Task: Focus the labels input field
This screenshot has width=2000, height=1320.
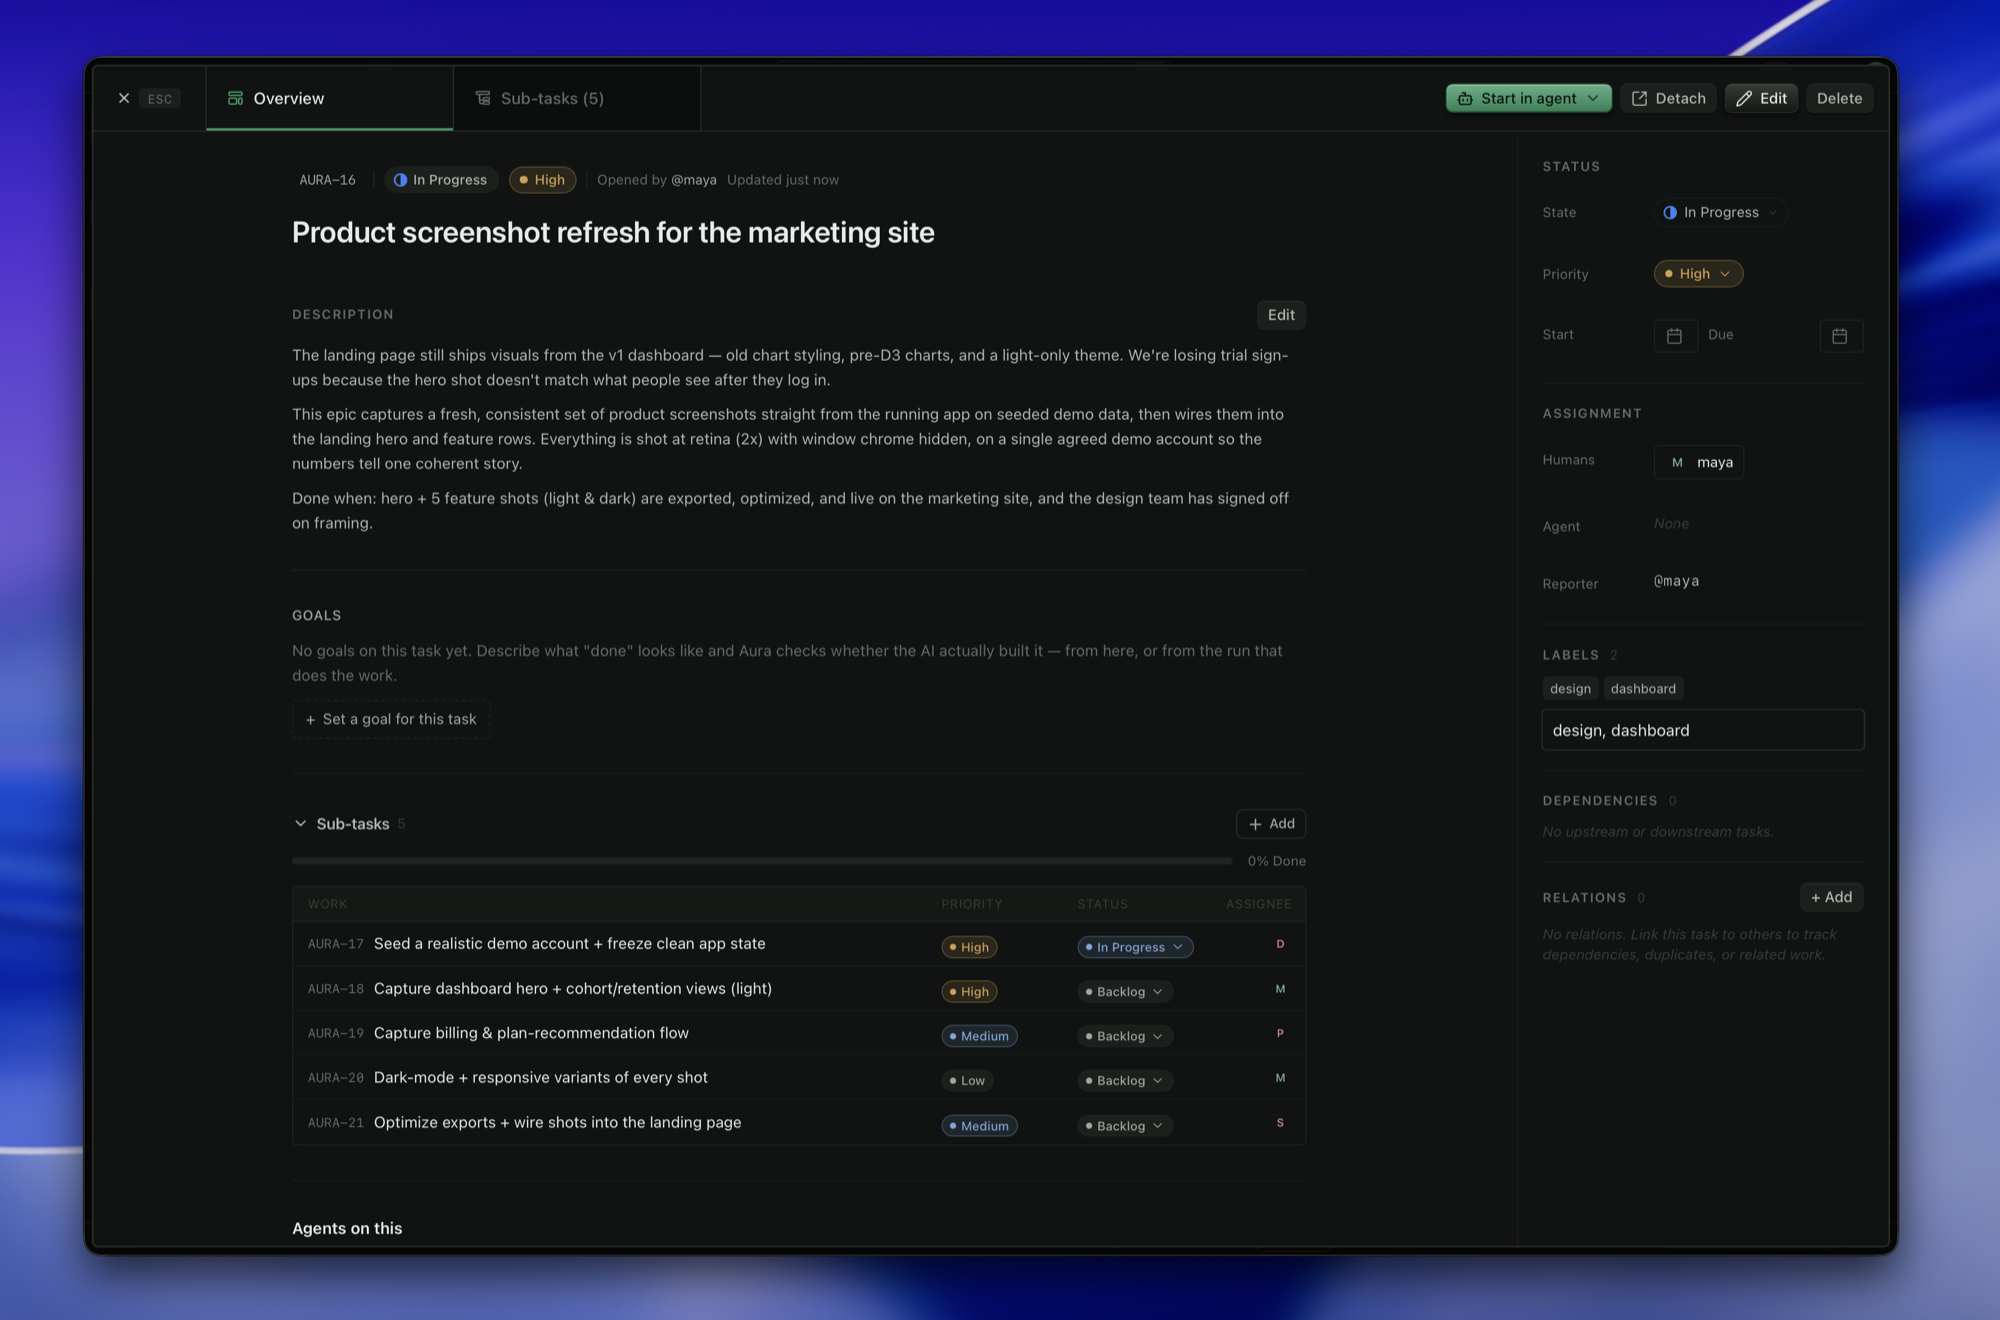Action: coord(1703,730)
